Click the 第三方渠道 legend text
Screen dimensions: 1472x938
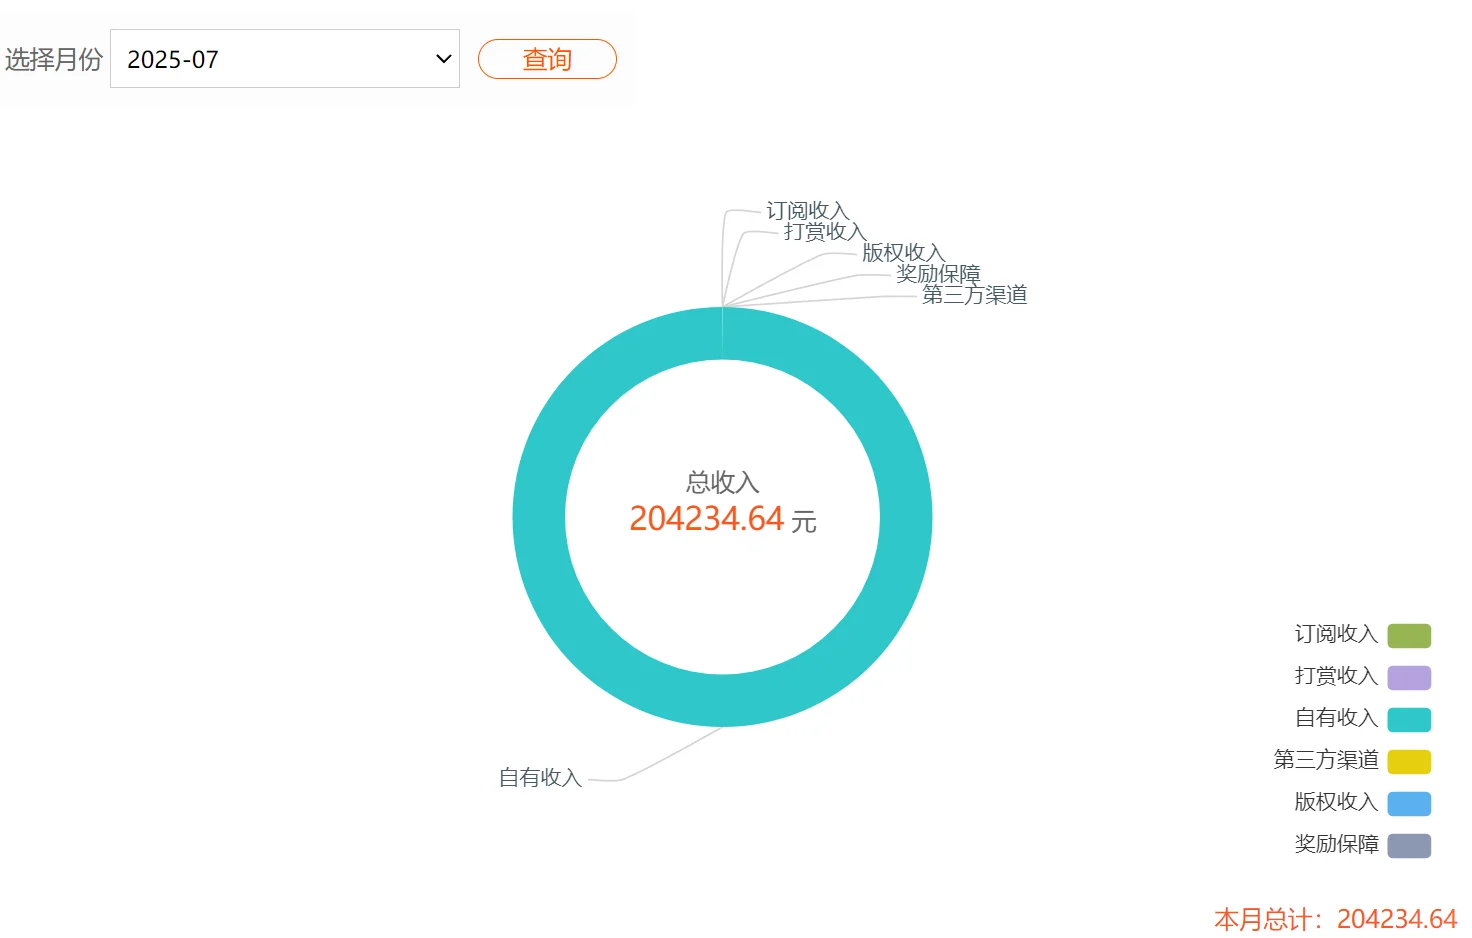click(x=1326, y=760)
